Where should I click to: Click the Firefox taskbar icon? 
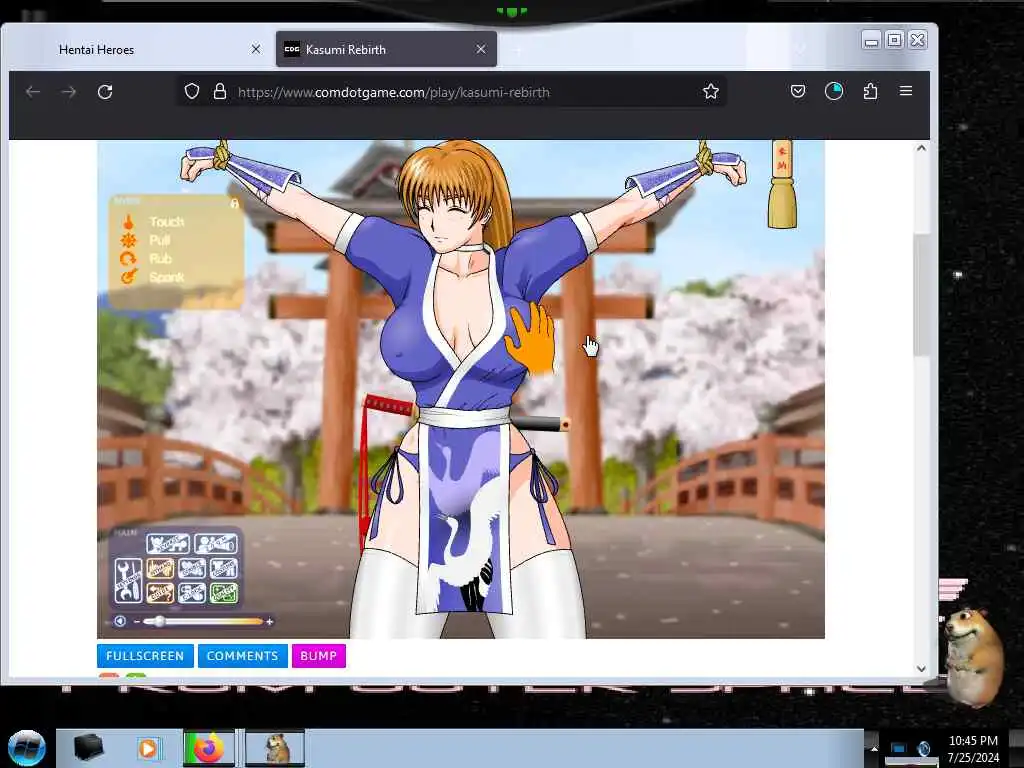pyautogui.click(x=208, y=748)
